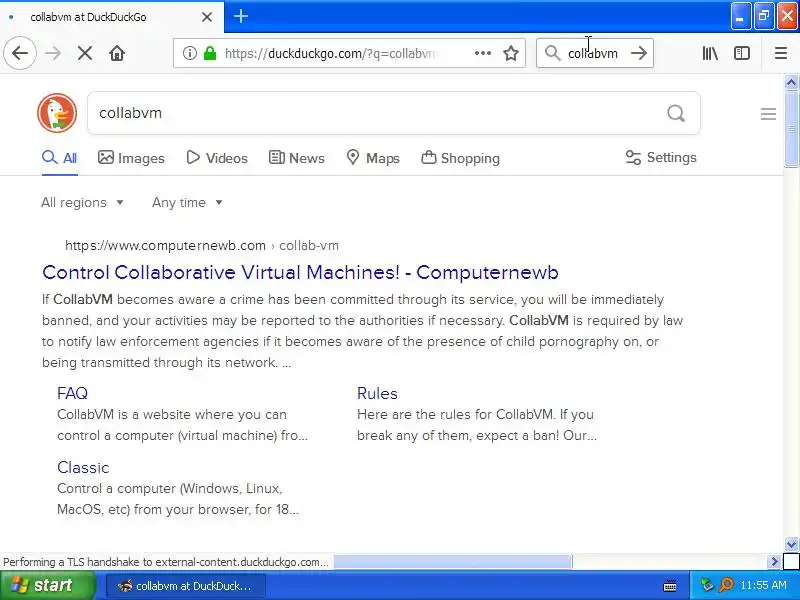The height and width of the screenshot is (600, 800).
Task: Click the vertical scrollbar up arrow
Action: 791,82
